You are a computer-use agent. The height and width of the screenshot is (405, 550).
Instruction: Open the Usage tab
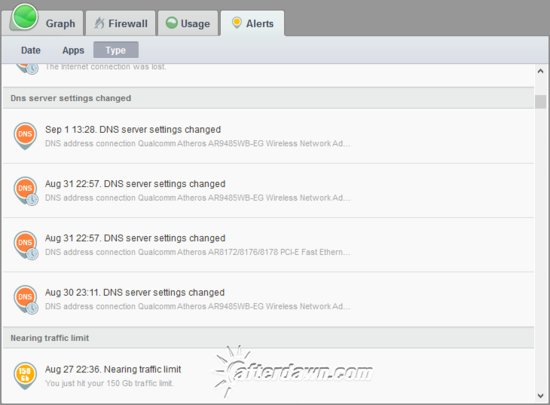coord(188,23)
